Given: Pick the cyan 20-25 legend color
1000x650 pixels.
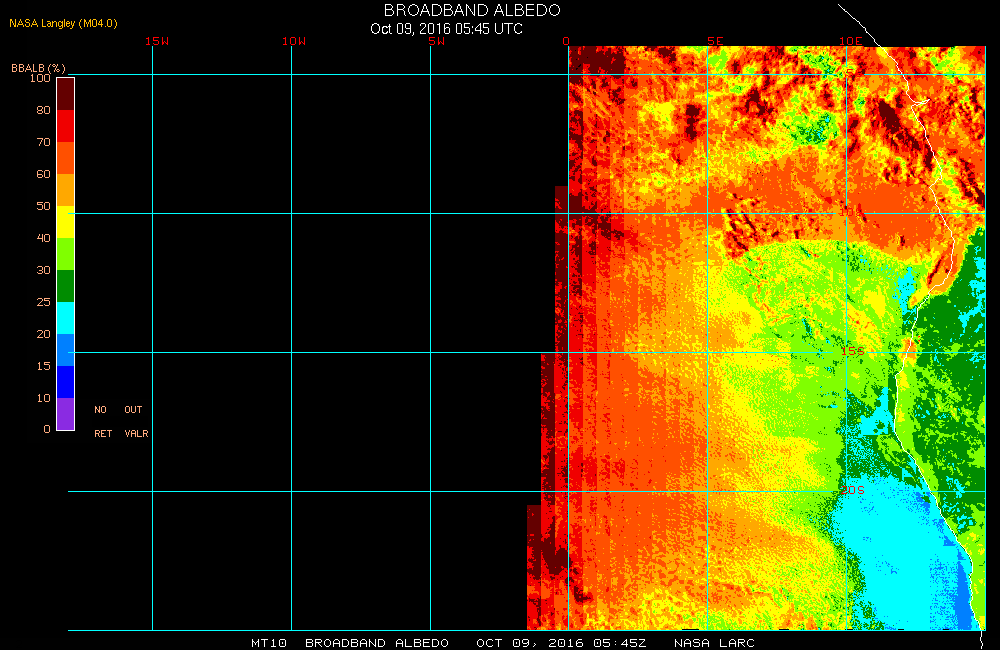Looking at the screenshot, I should pos(66,318).
